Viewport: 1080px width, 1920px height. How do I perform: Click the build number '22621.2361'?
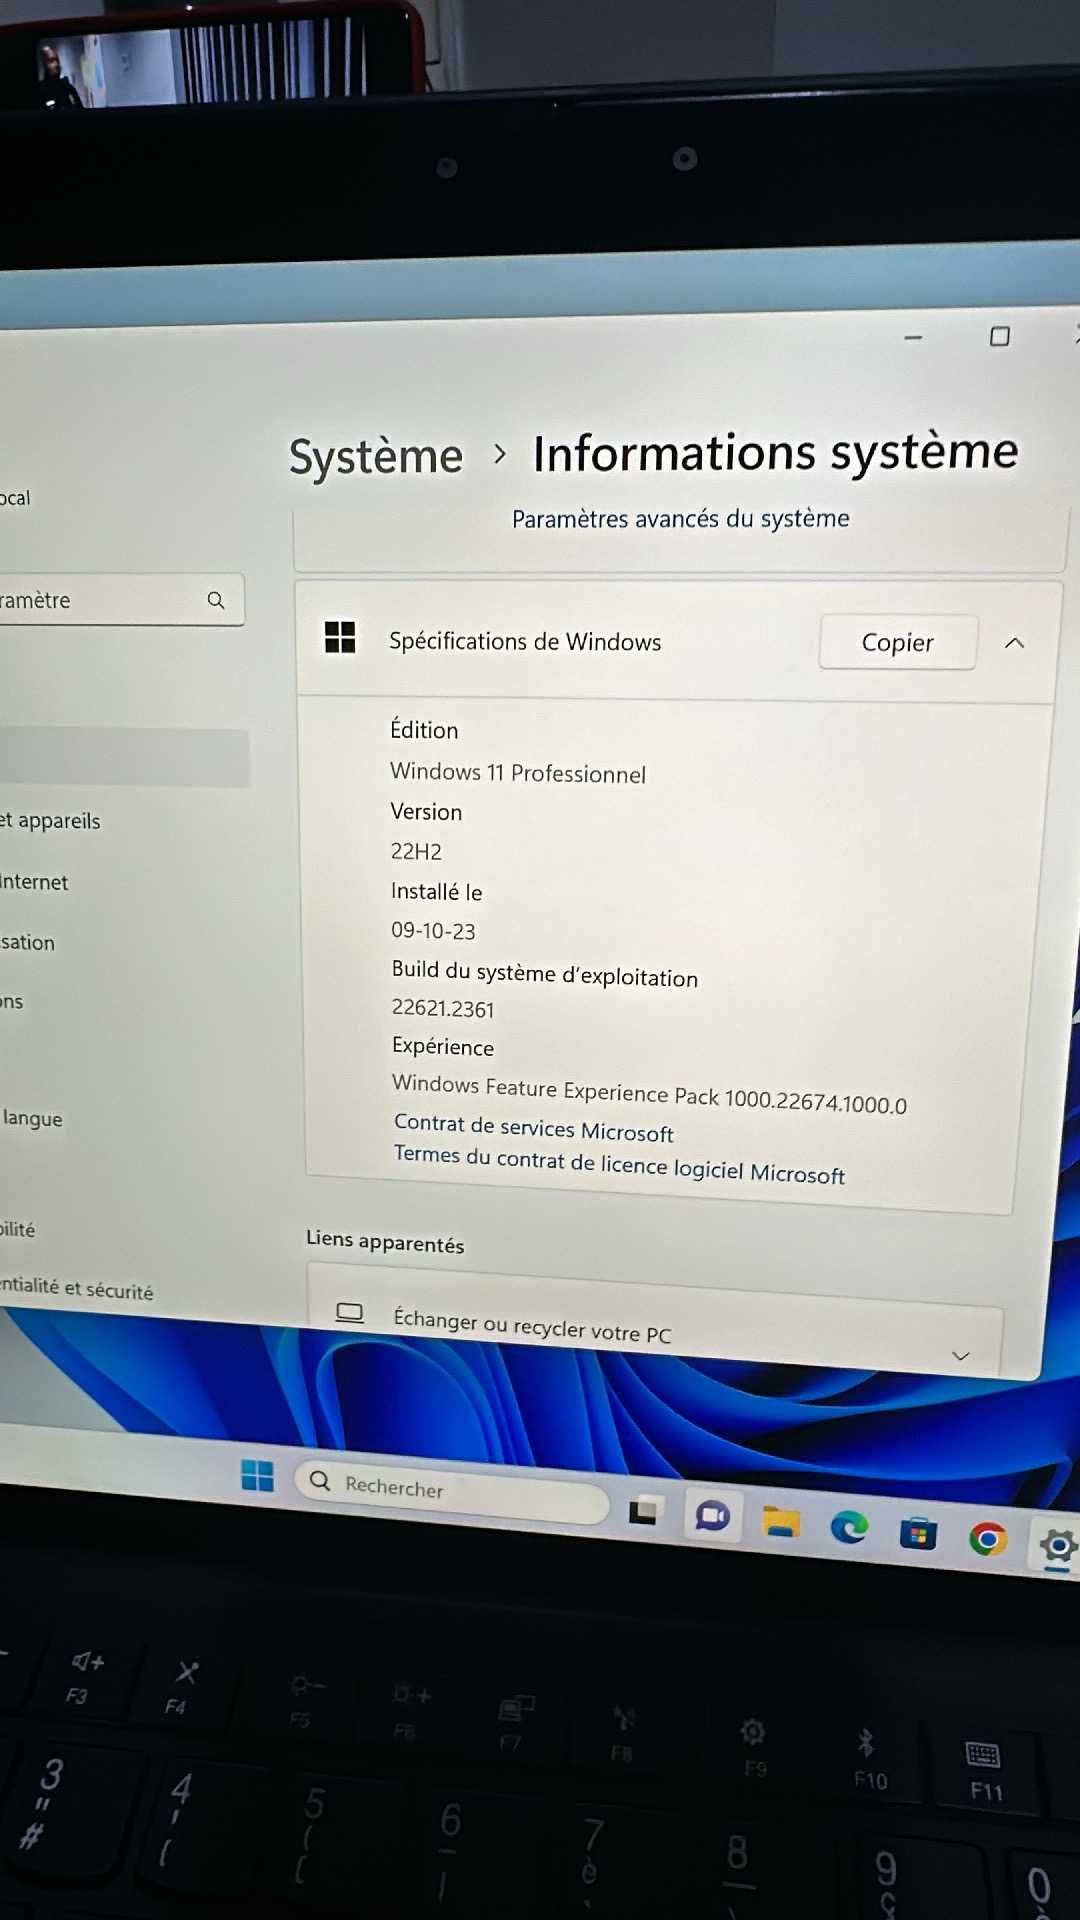point(443,1008)
